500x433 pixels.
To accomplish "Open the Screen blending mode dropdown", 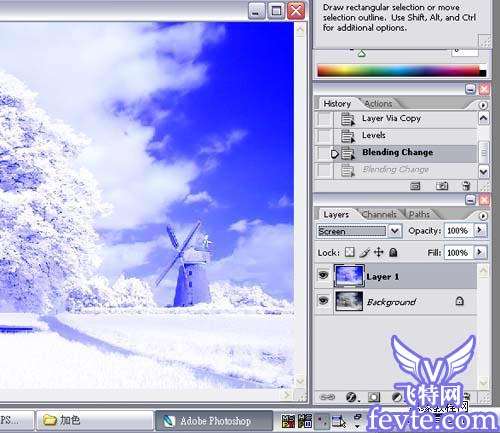I will click(358, 231).
